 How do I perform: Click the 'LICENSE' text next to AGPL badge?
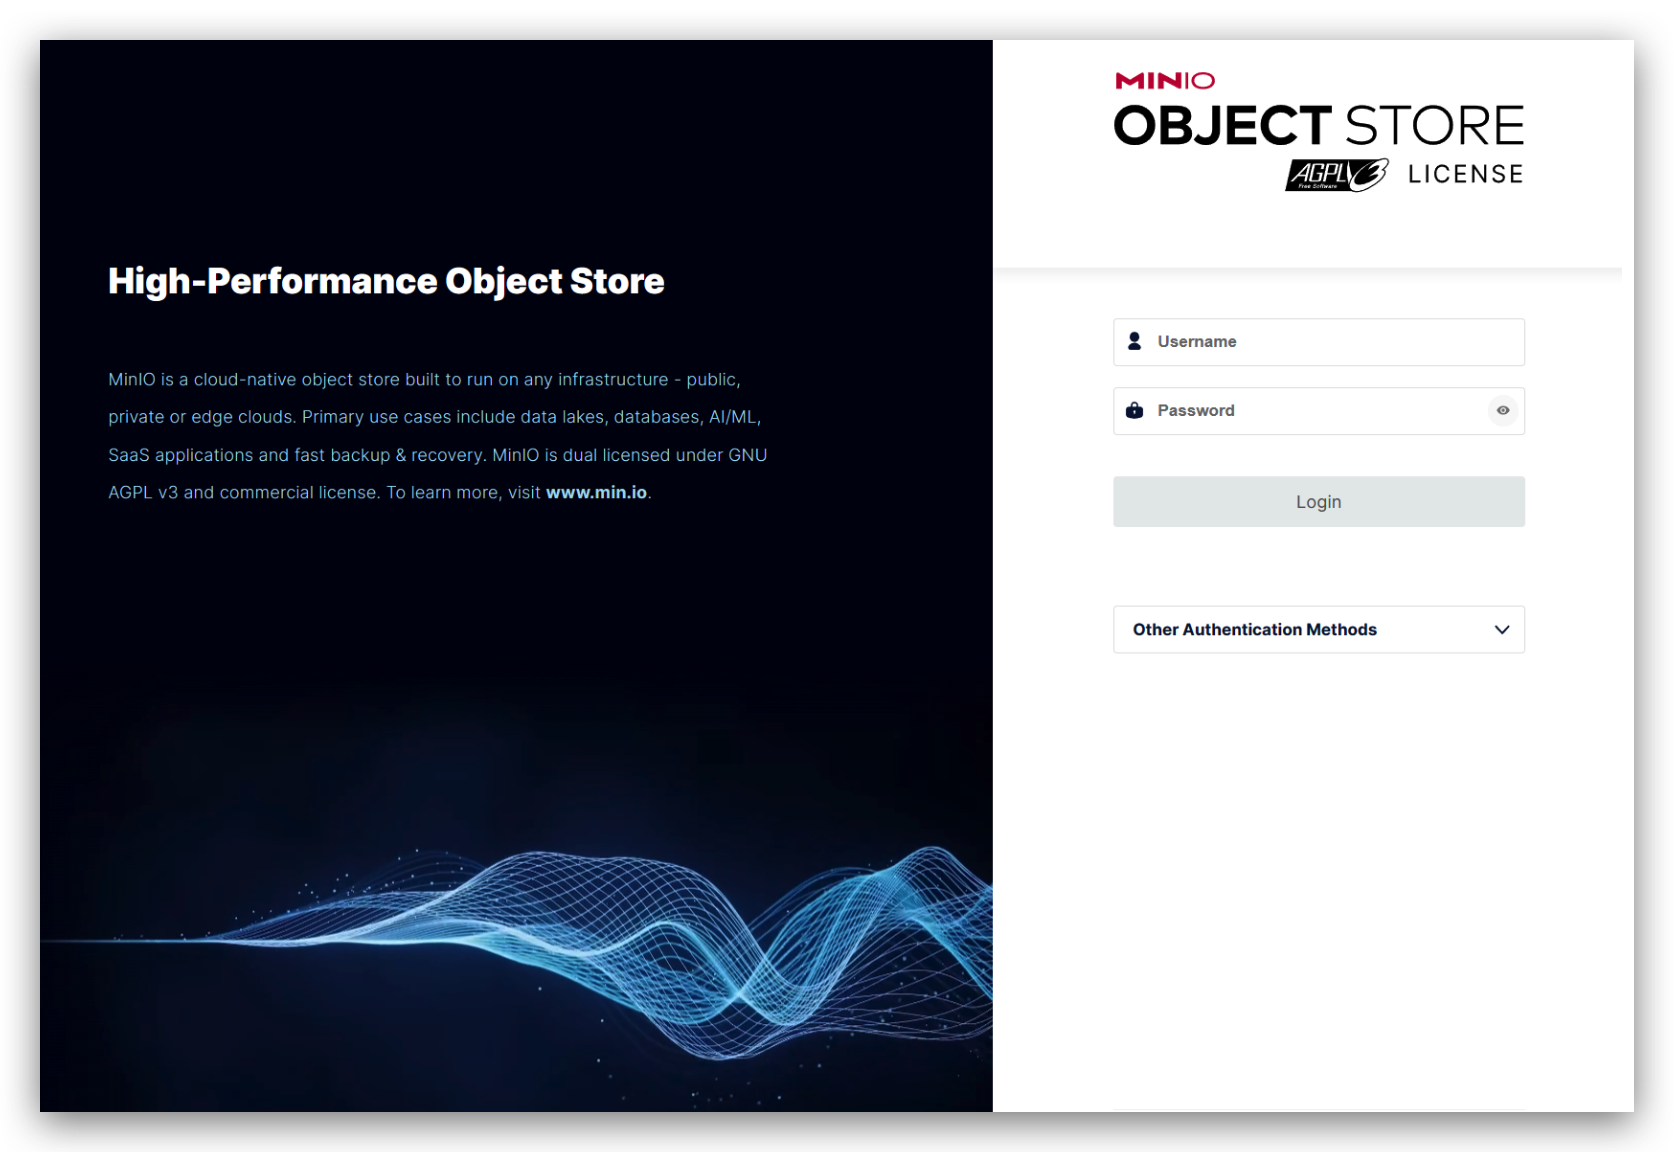pos(1465,175)
